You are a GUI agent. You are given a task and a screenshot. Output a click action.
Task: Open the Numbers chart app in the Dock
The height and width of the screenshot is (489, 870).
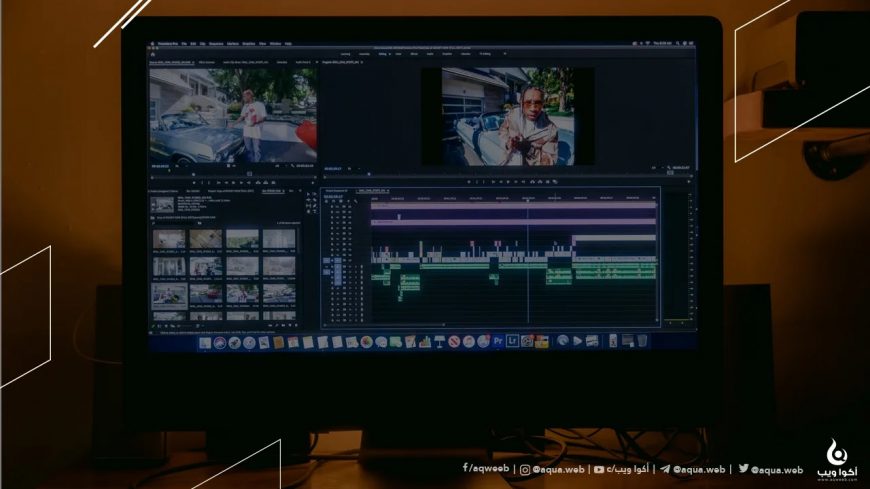[425, 342]
